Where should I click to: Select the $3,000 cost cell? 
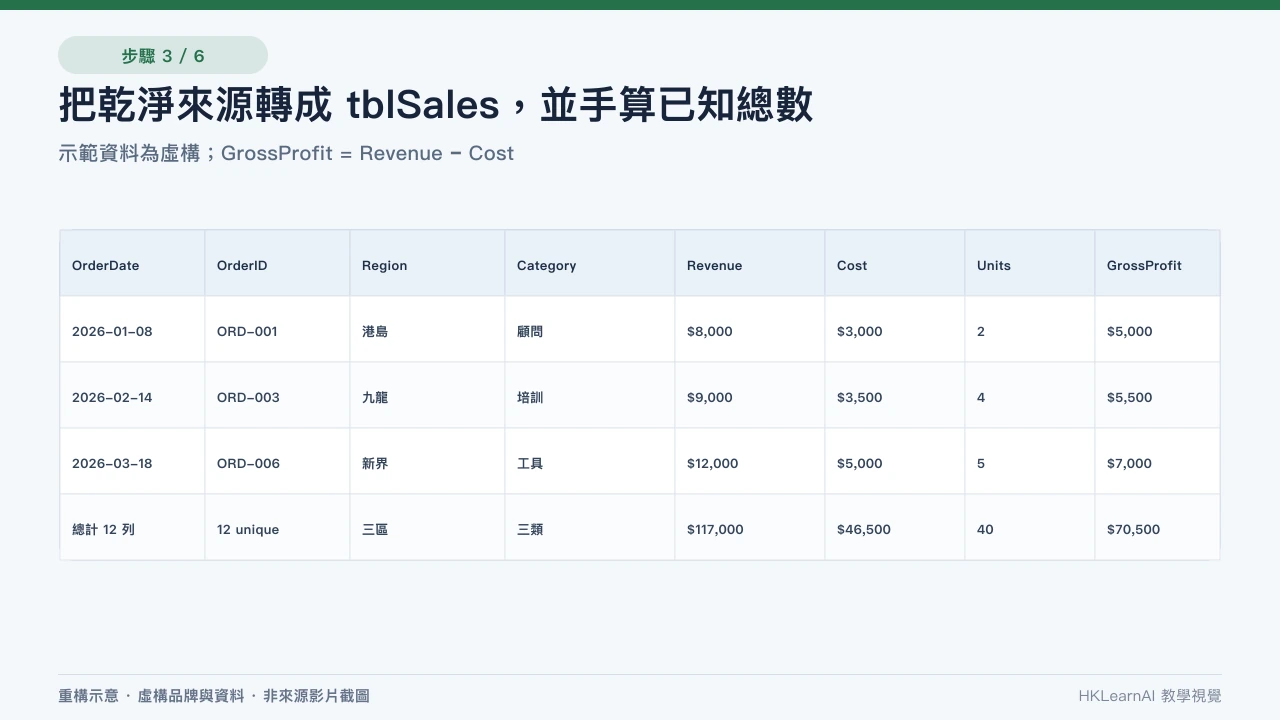[895, 329]
